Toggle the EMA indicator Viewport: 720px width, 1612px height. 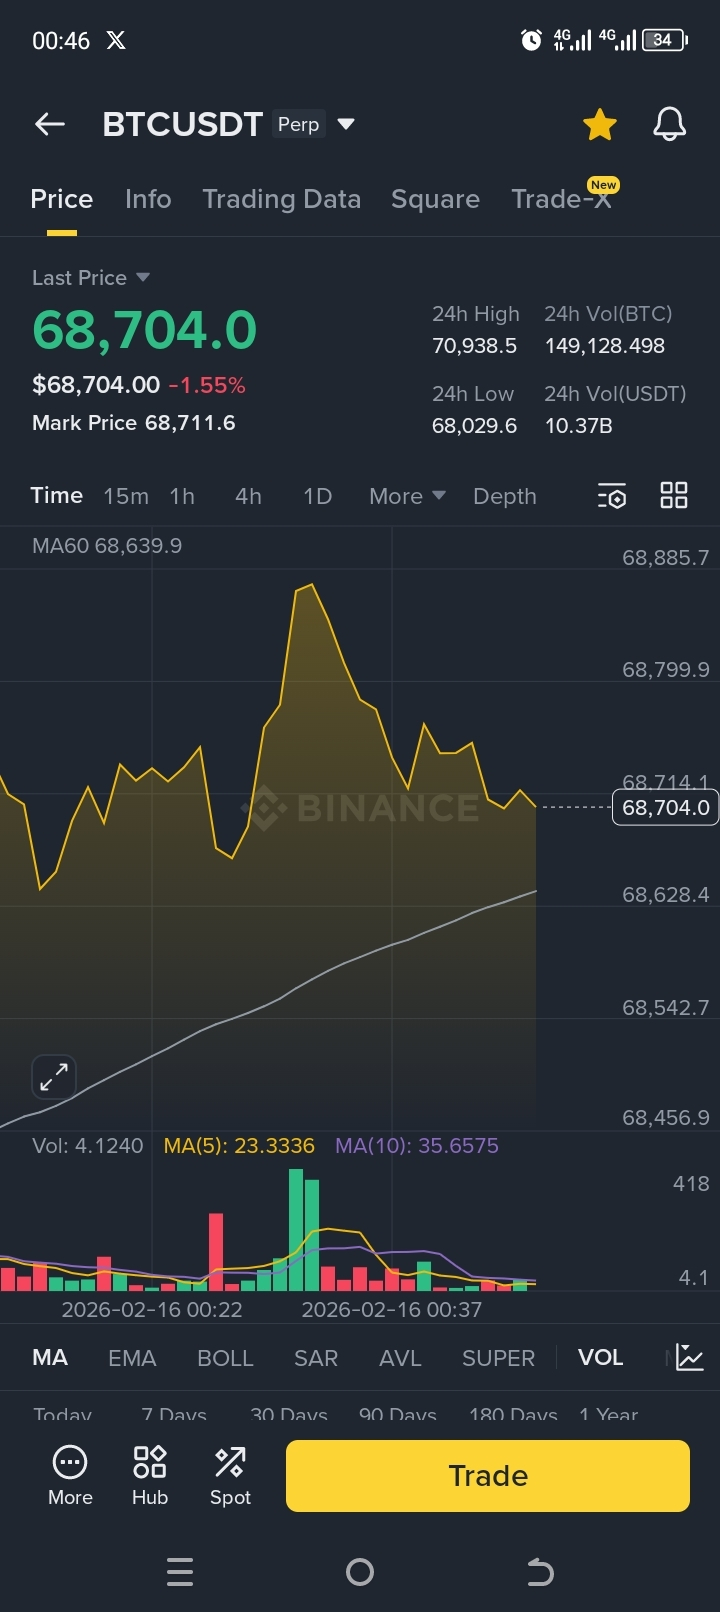132,1358
